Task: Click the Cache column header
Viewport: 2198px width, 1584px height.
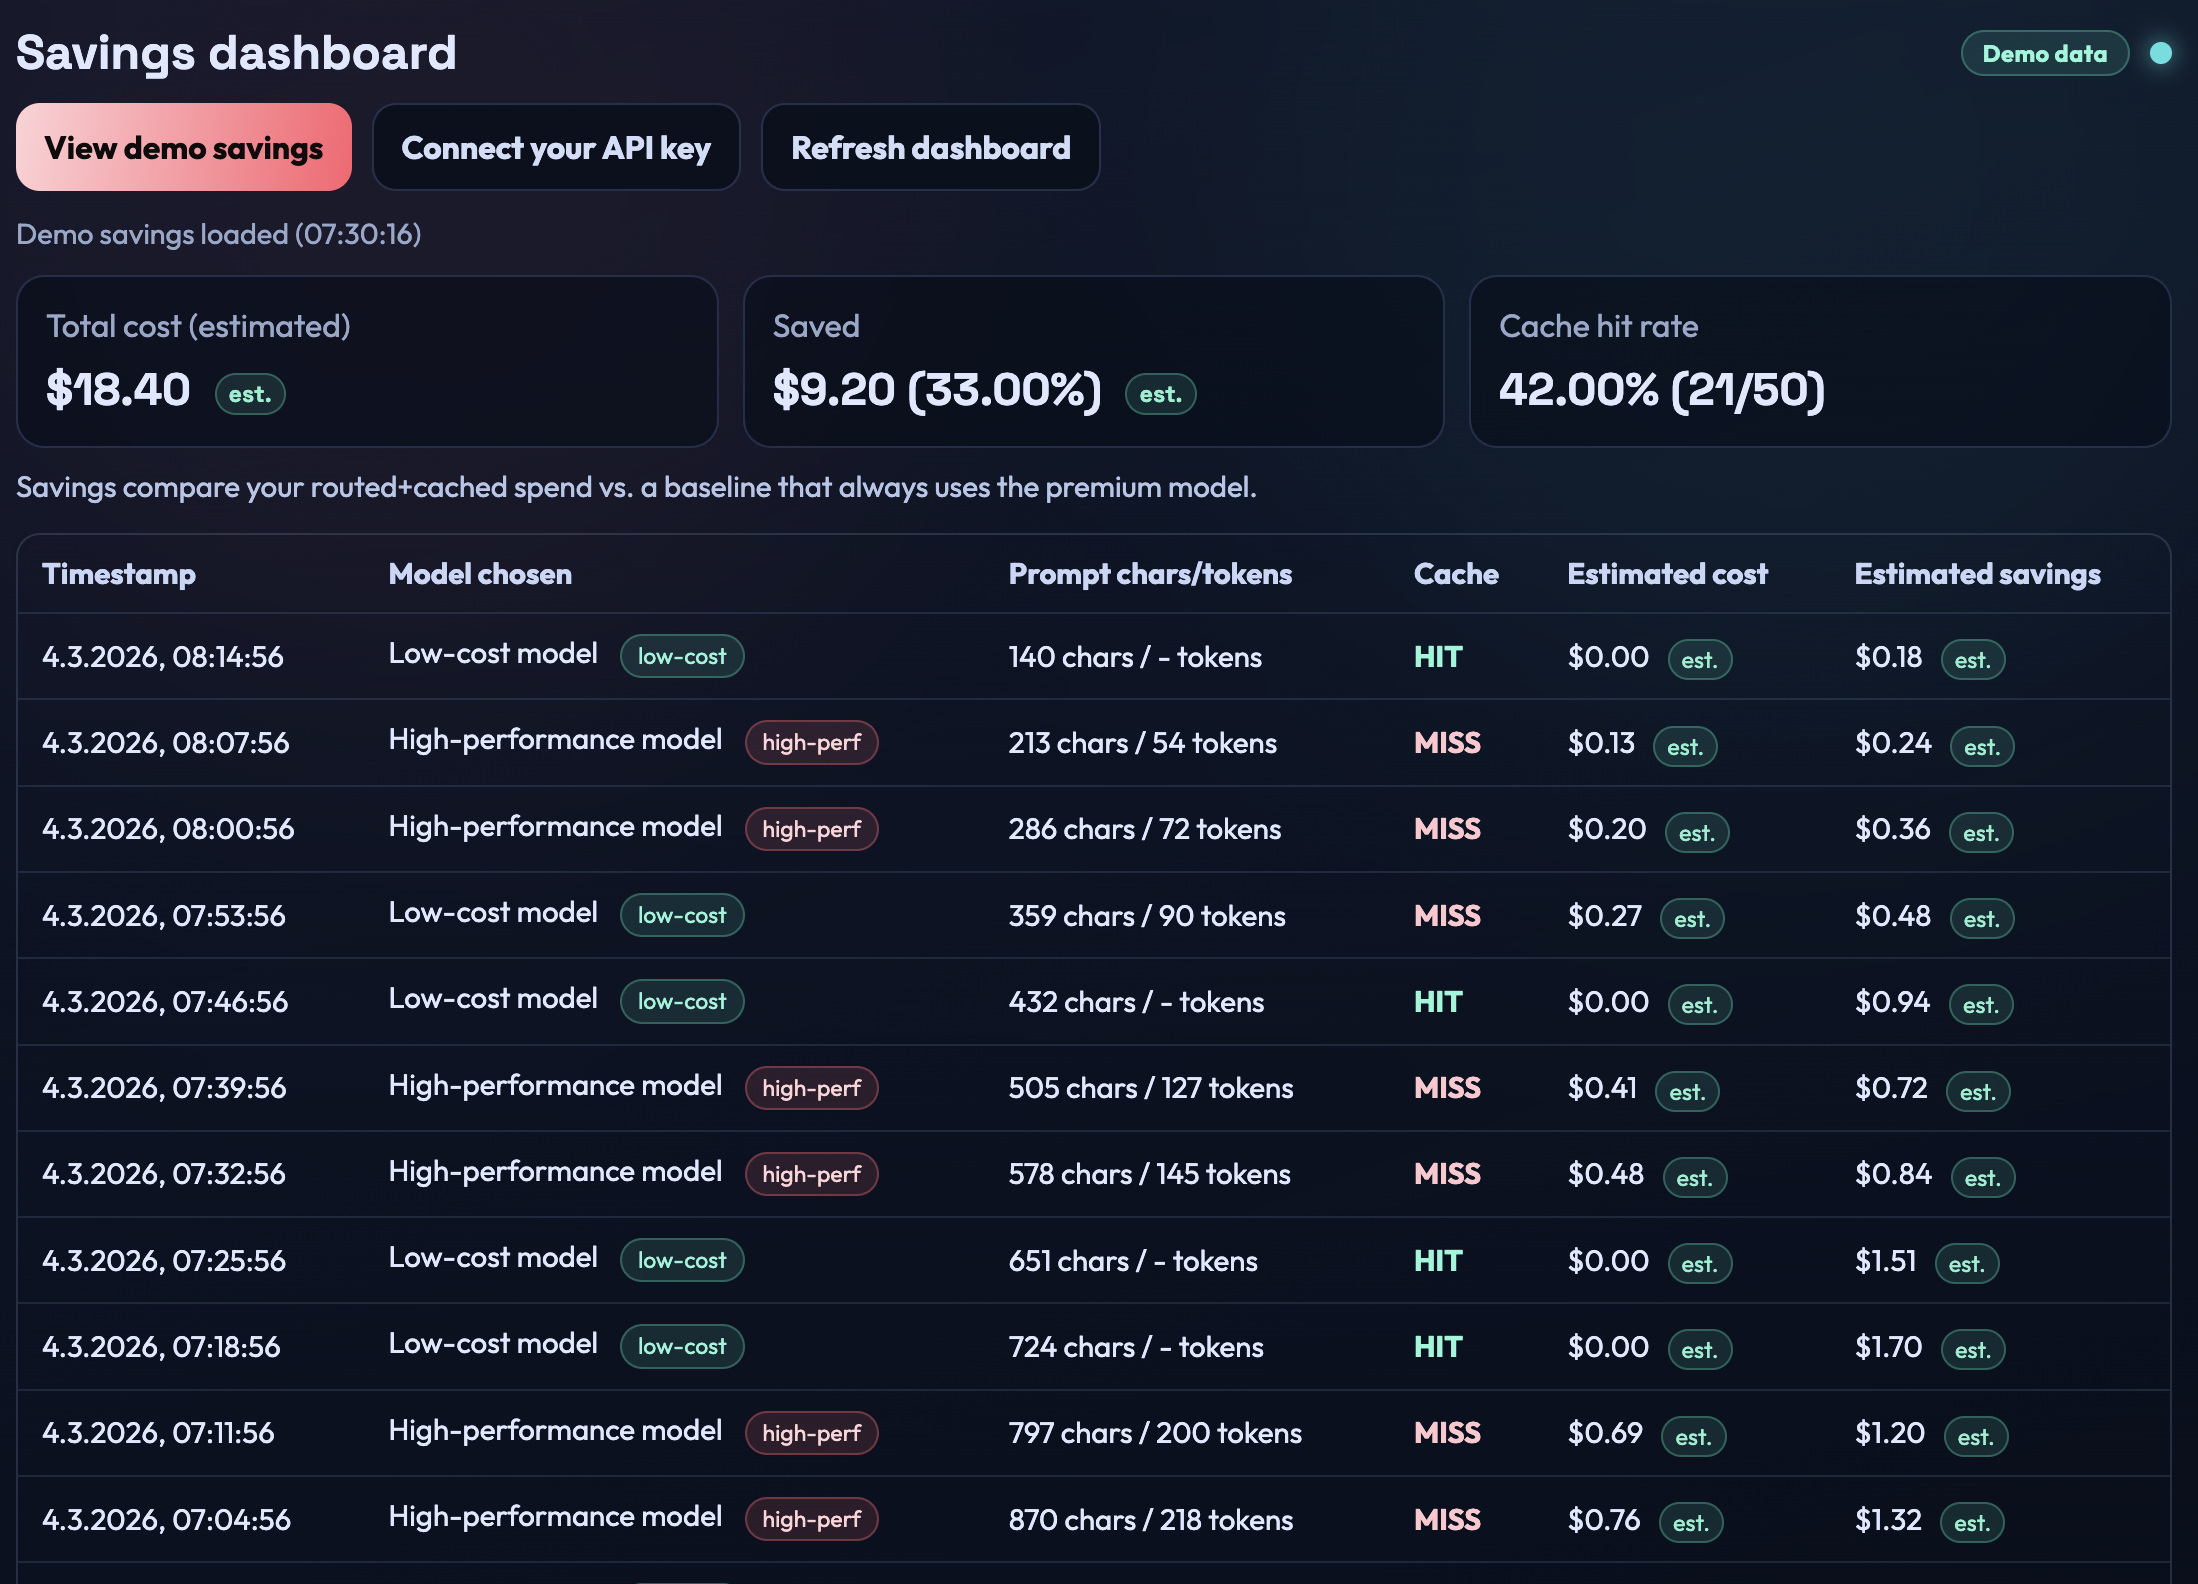Action: 1455,574
